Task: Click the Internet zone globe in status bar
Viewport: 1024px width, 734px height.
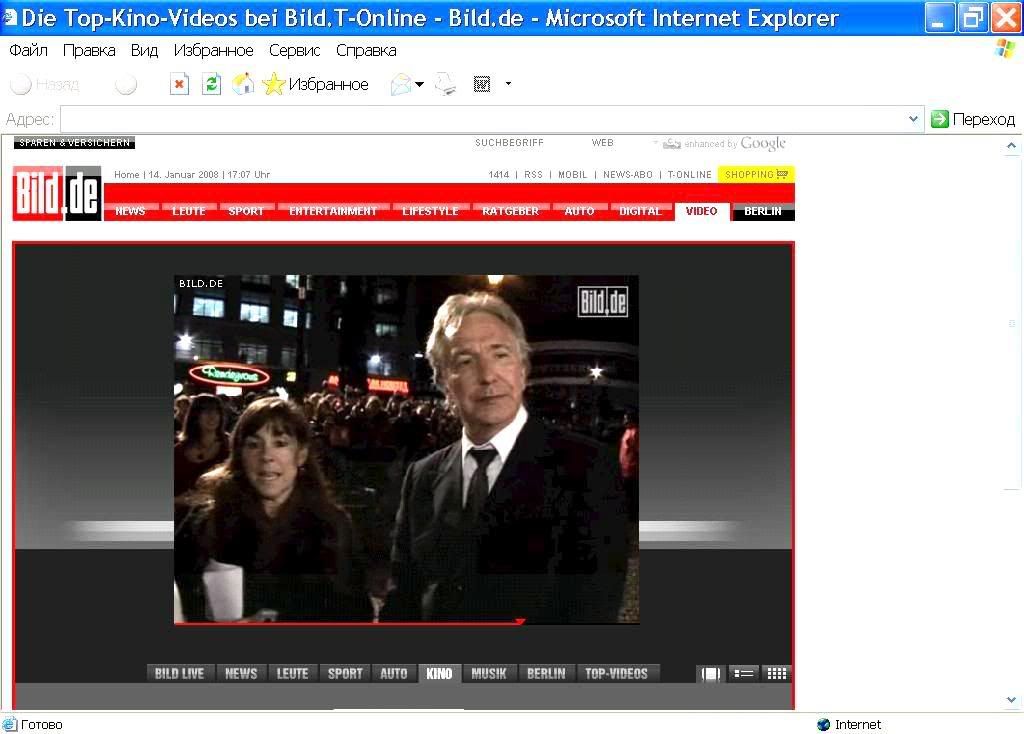Action: pos(823,724)
